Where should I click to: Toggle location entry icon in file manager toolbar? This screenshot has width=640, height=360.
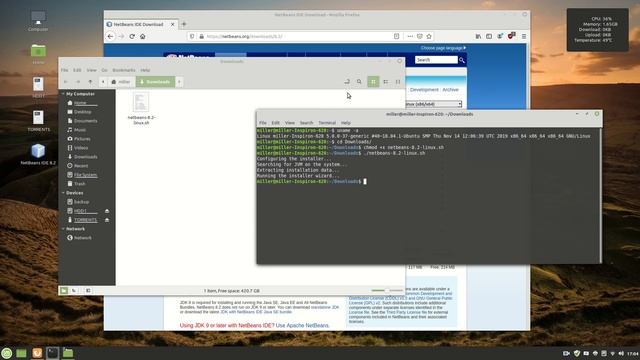[347, 82]
